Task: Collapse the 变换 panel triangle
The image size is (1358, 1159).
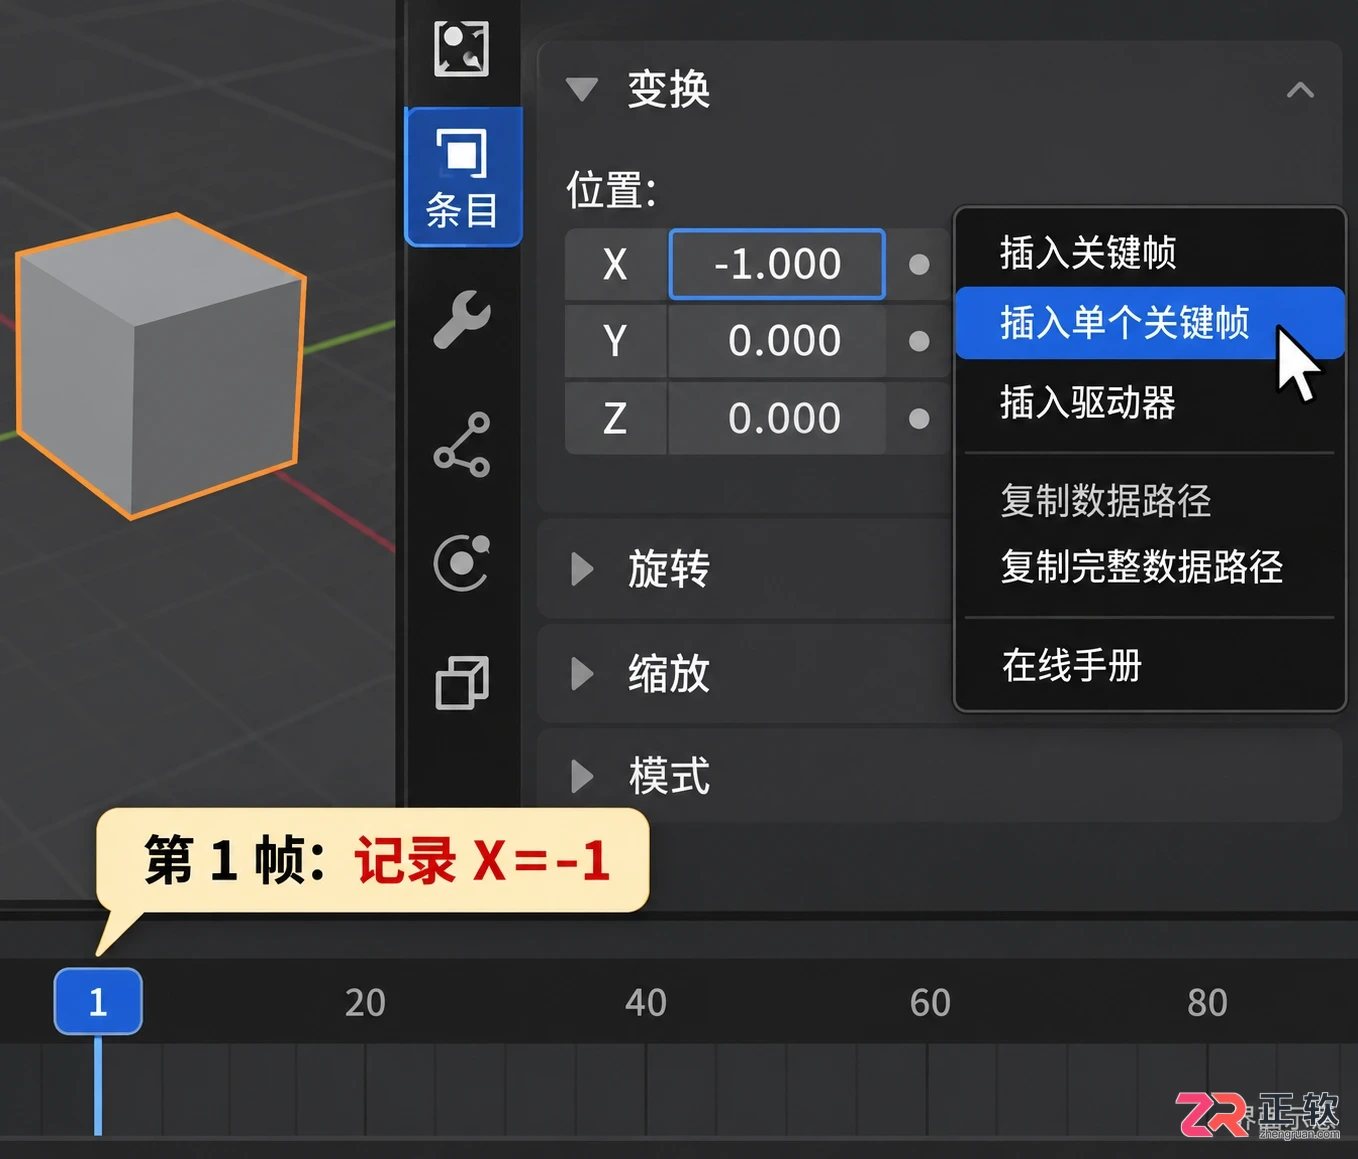Action: 581,90
